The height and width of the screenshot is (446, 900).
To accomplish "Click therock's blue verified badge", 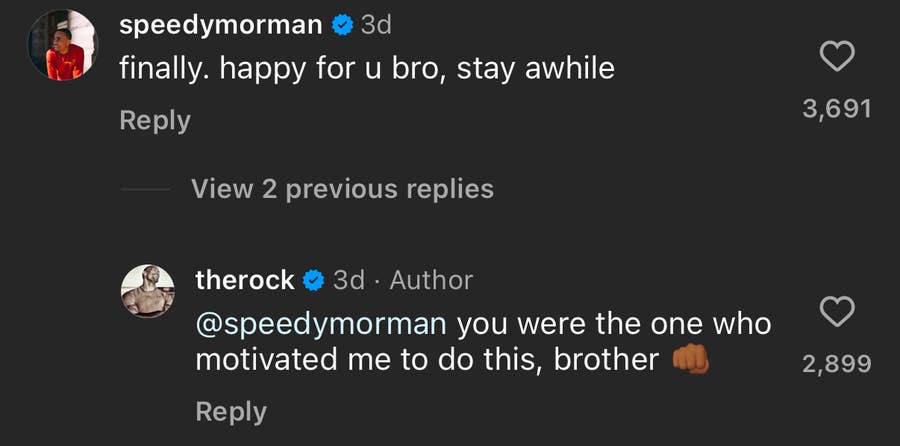I will point(314,281).
